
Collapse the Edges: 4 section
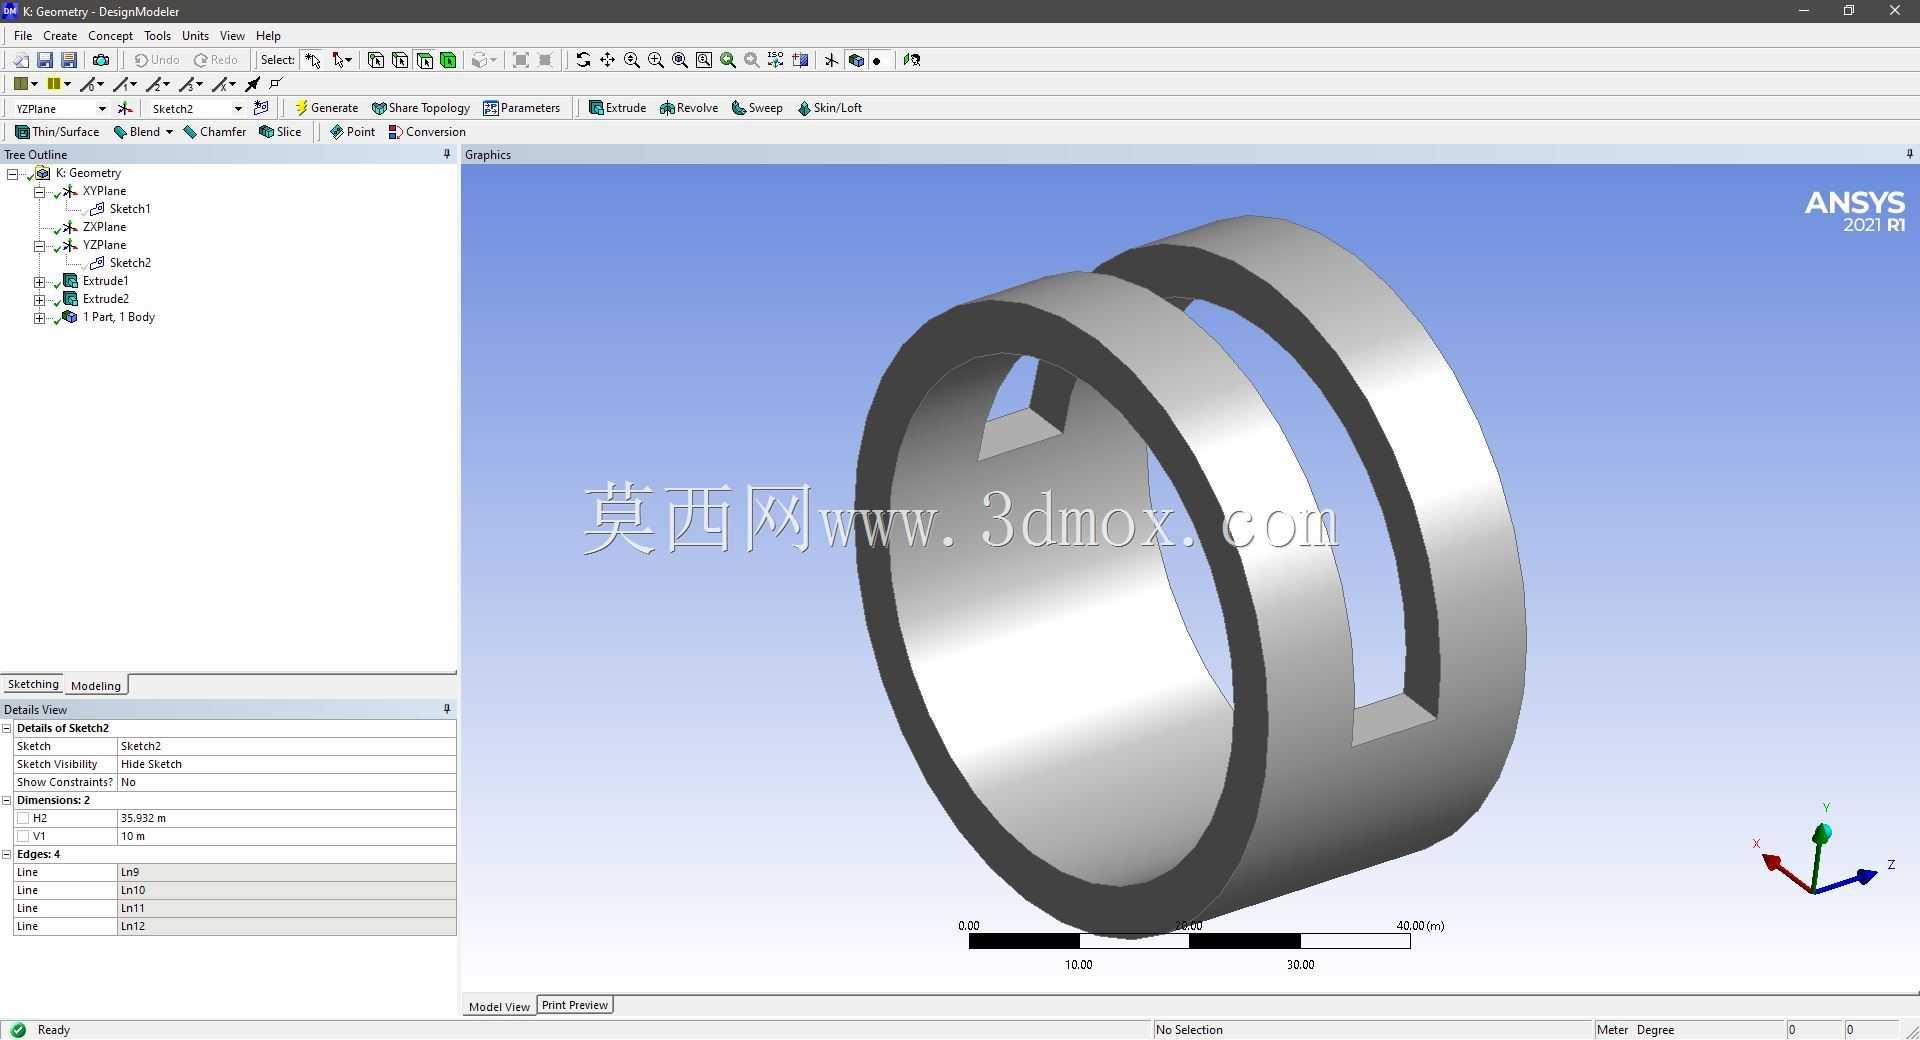coord(7,854)
